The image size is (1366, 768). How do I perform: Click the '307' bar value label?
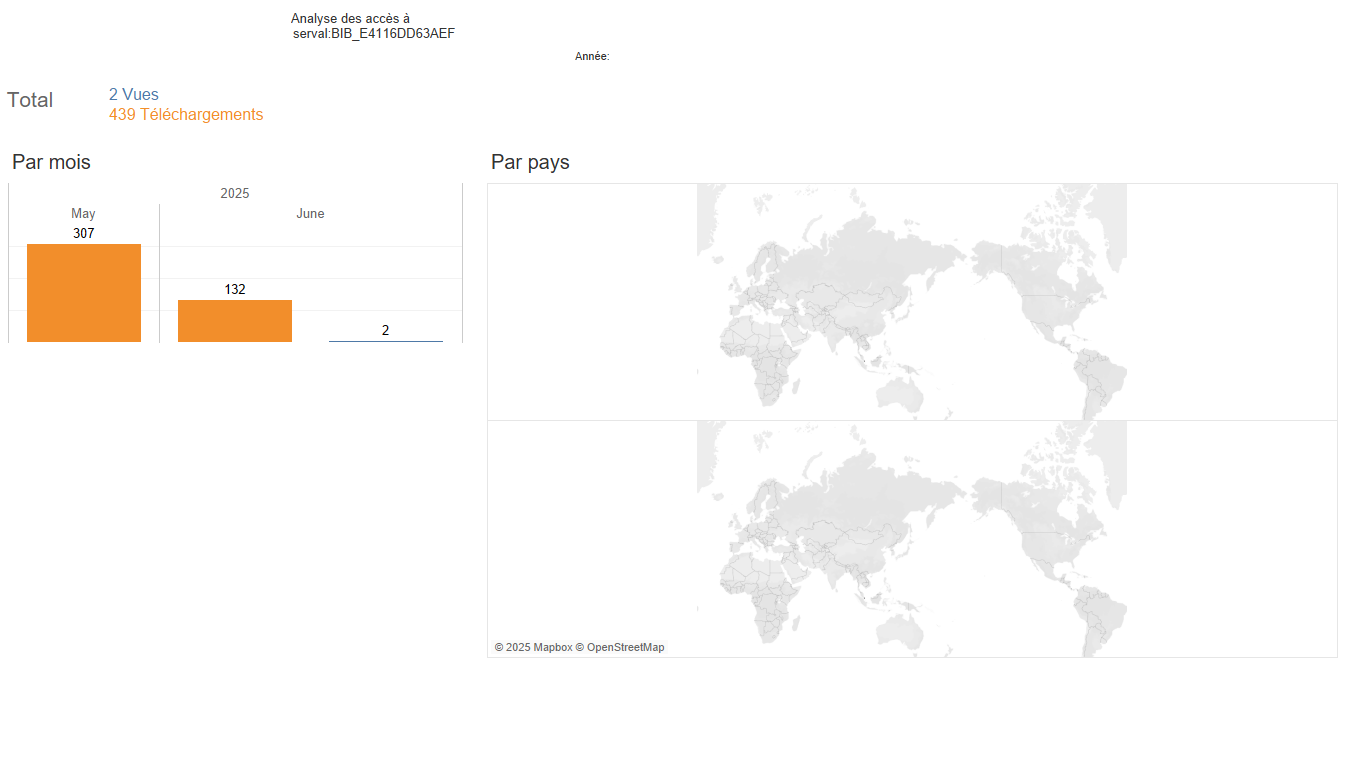[84, 233]
